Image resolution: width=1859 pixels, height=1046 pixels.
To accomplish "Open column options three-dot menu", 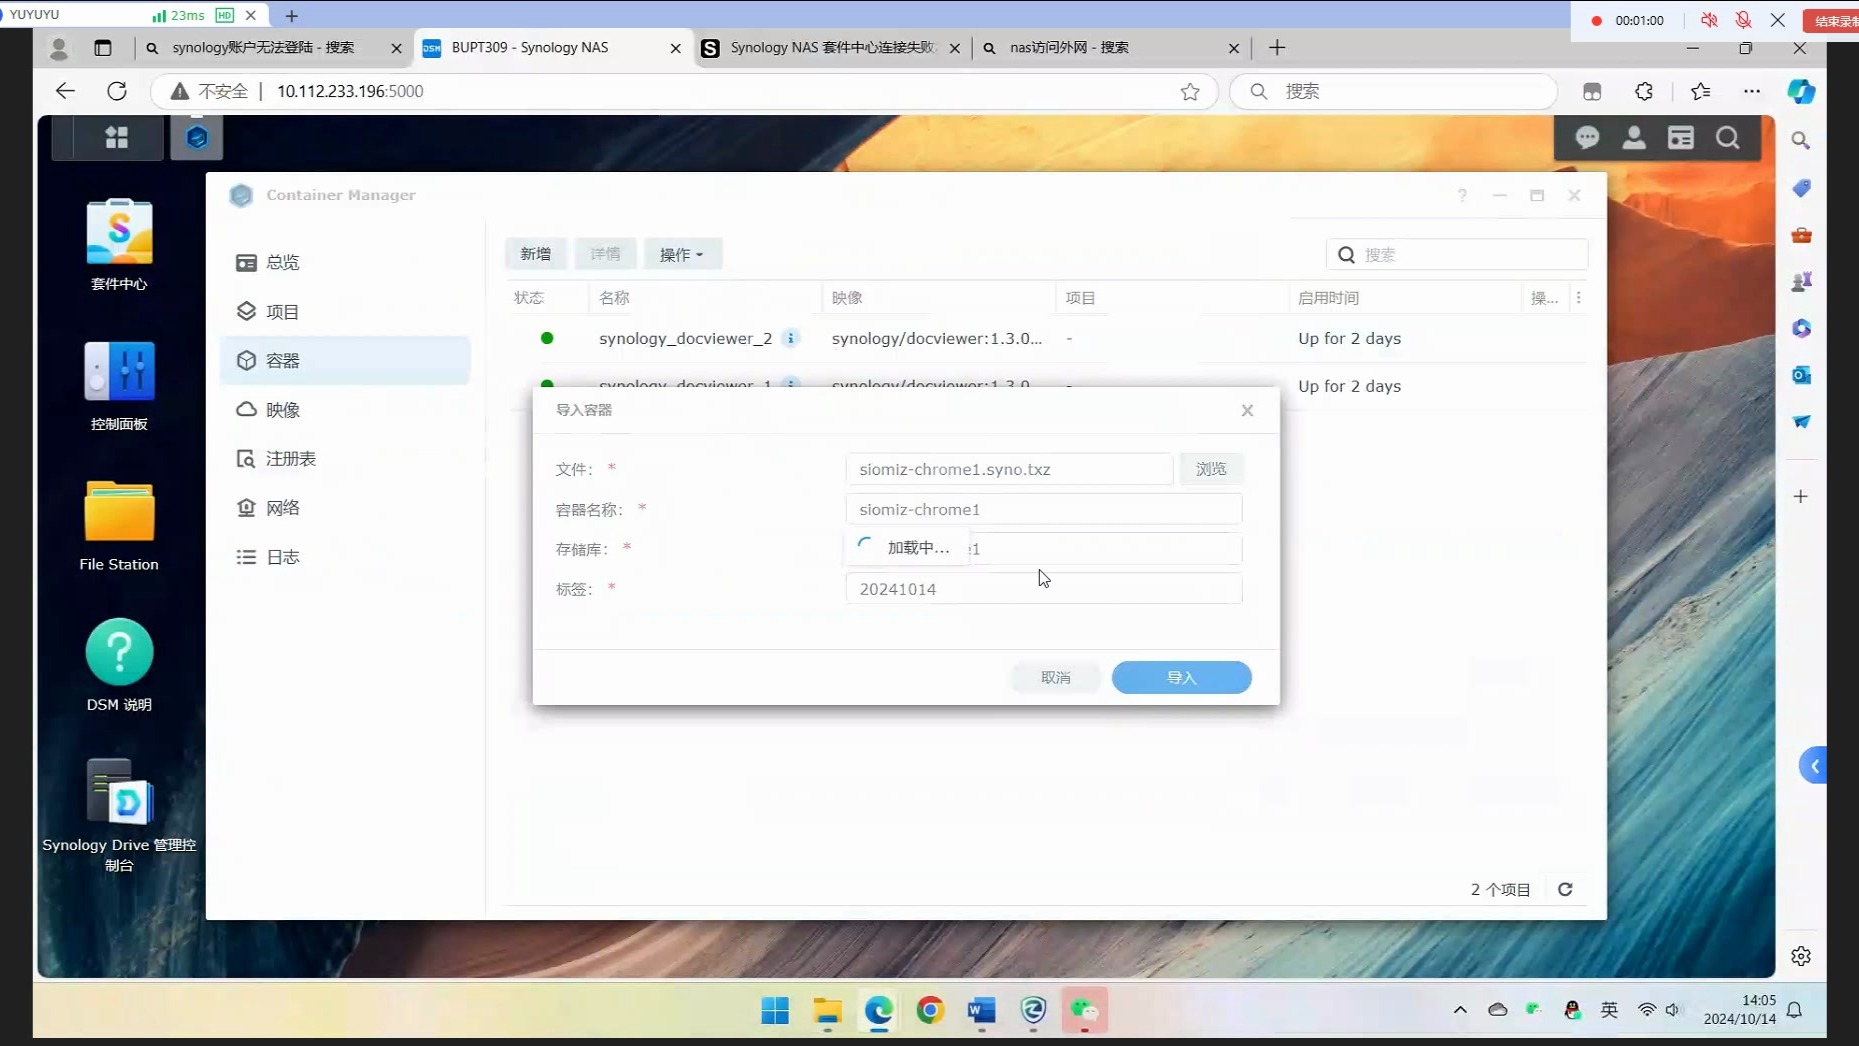I will coord(1579,298).
